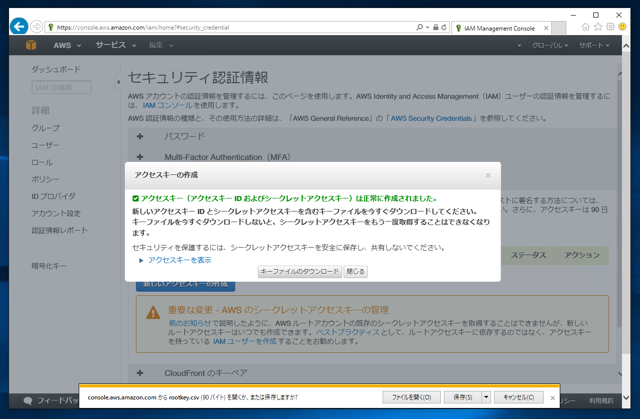Click the IAM search input field
640x419 pixels.
point(62,87)
